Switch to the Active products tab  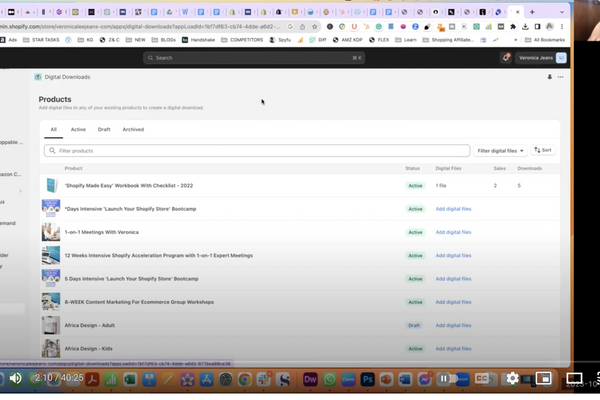point(78,129)
